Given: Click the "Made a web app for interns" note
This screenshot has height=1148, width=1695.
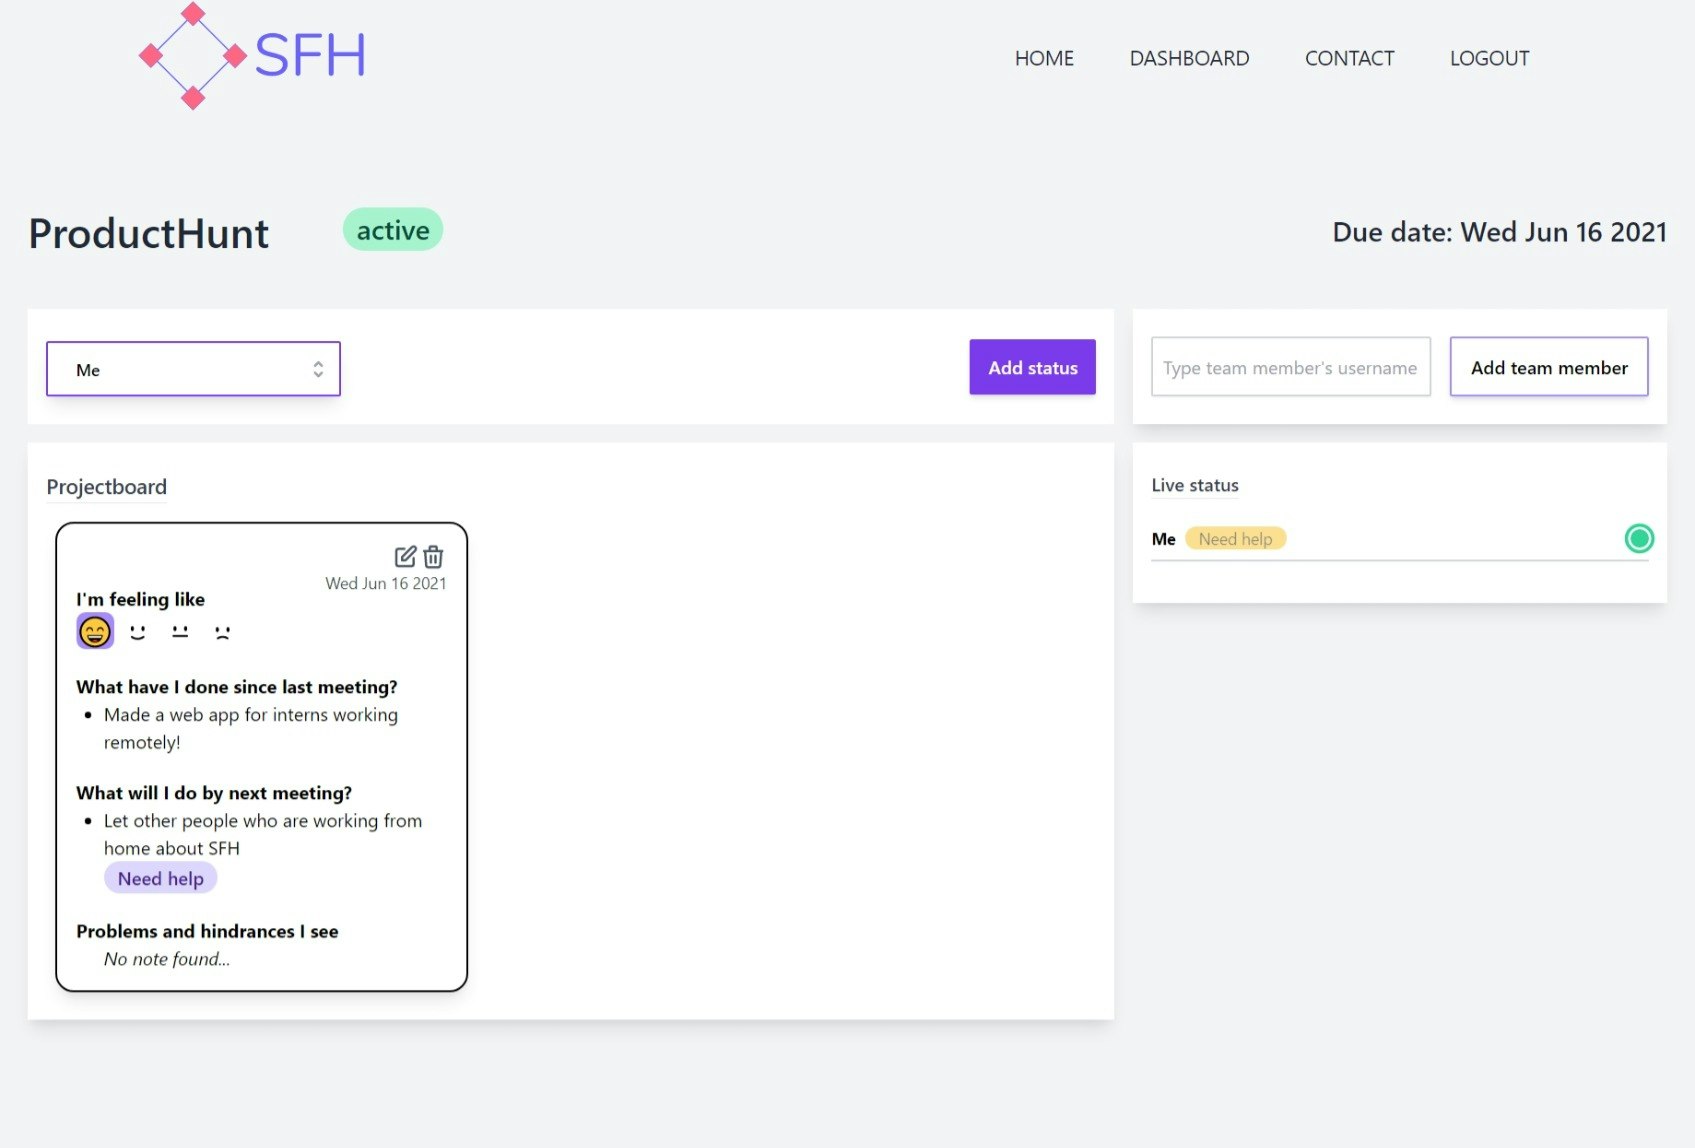Looking at the screenshot, I should click(251, 728).
